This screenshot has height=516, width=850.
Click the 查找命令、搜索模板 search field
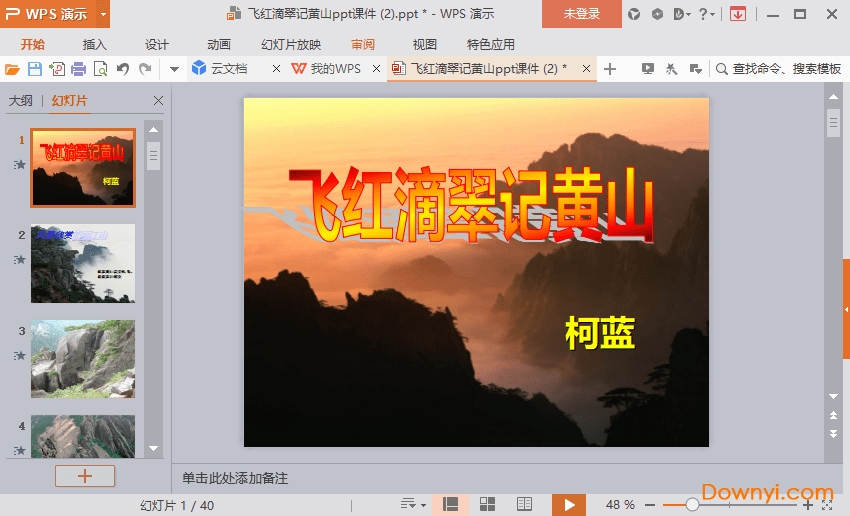point(778,69)
